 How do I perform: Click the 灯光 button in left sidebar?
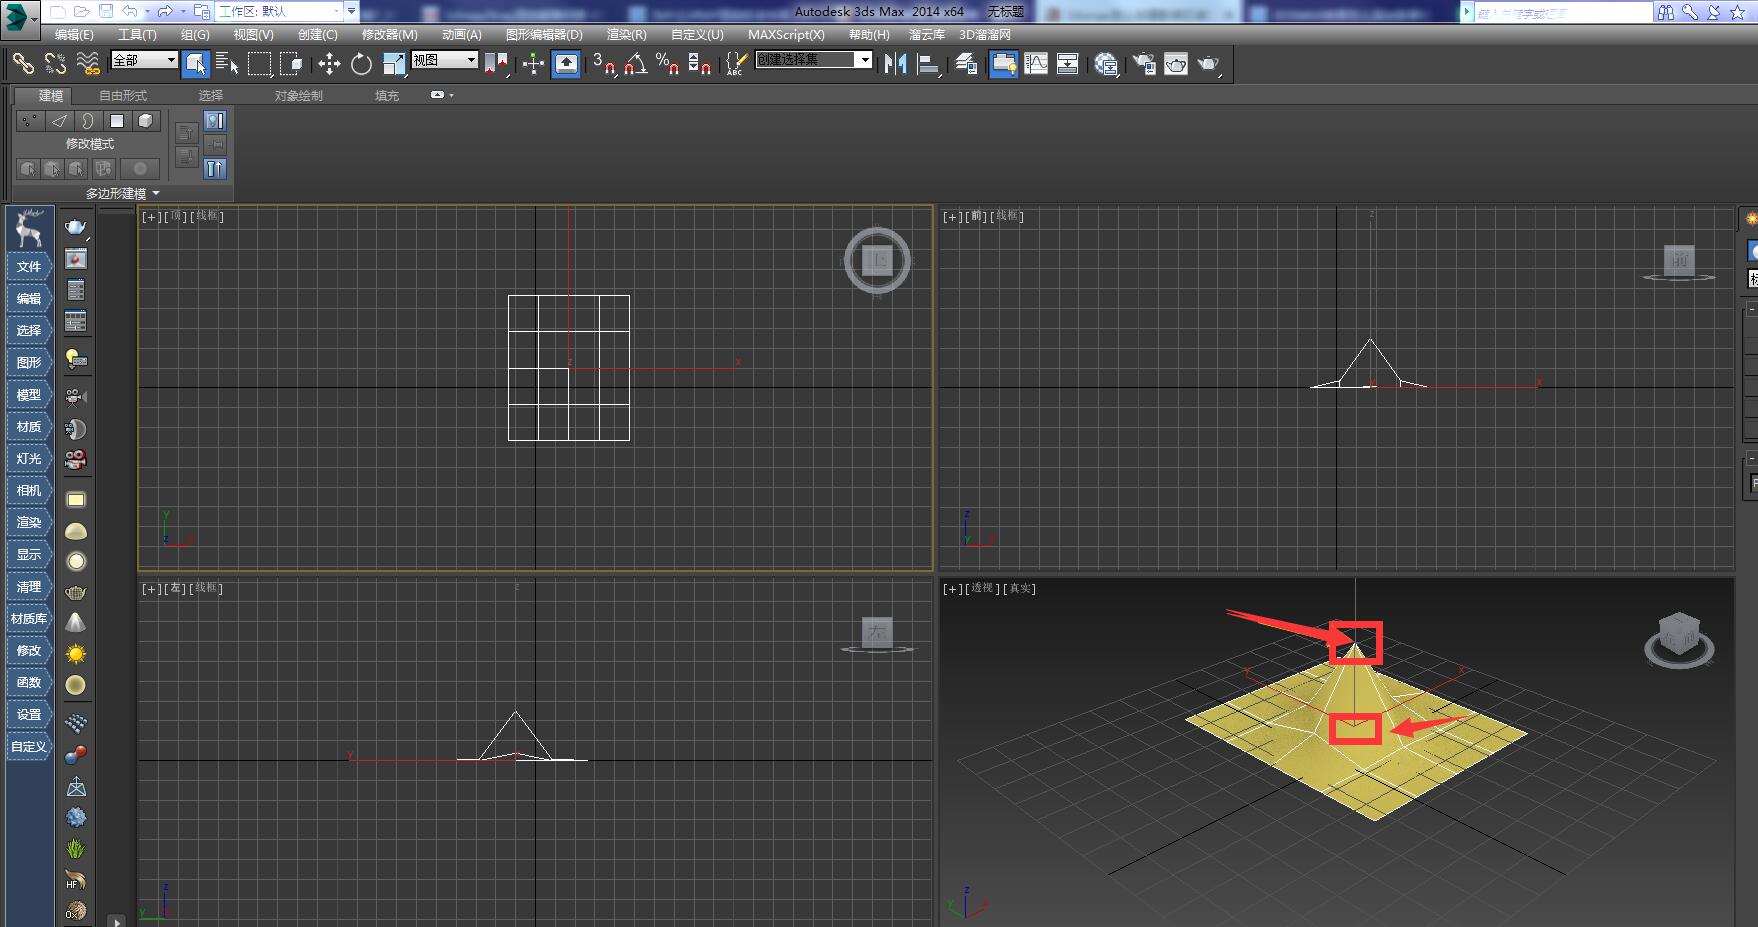(28, 458)
